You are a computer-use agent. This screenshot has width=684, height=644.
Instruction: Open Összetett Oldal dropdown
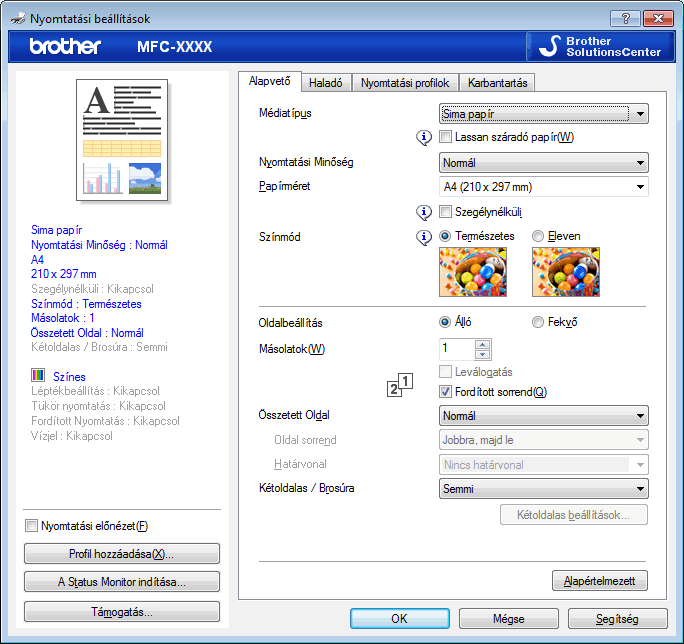coord(544,416)
